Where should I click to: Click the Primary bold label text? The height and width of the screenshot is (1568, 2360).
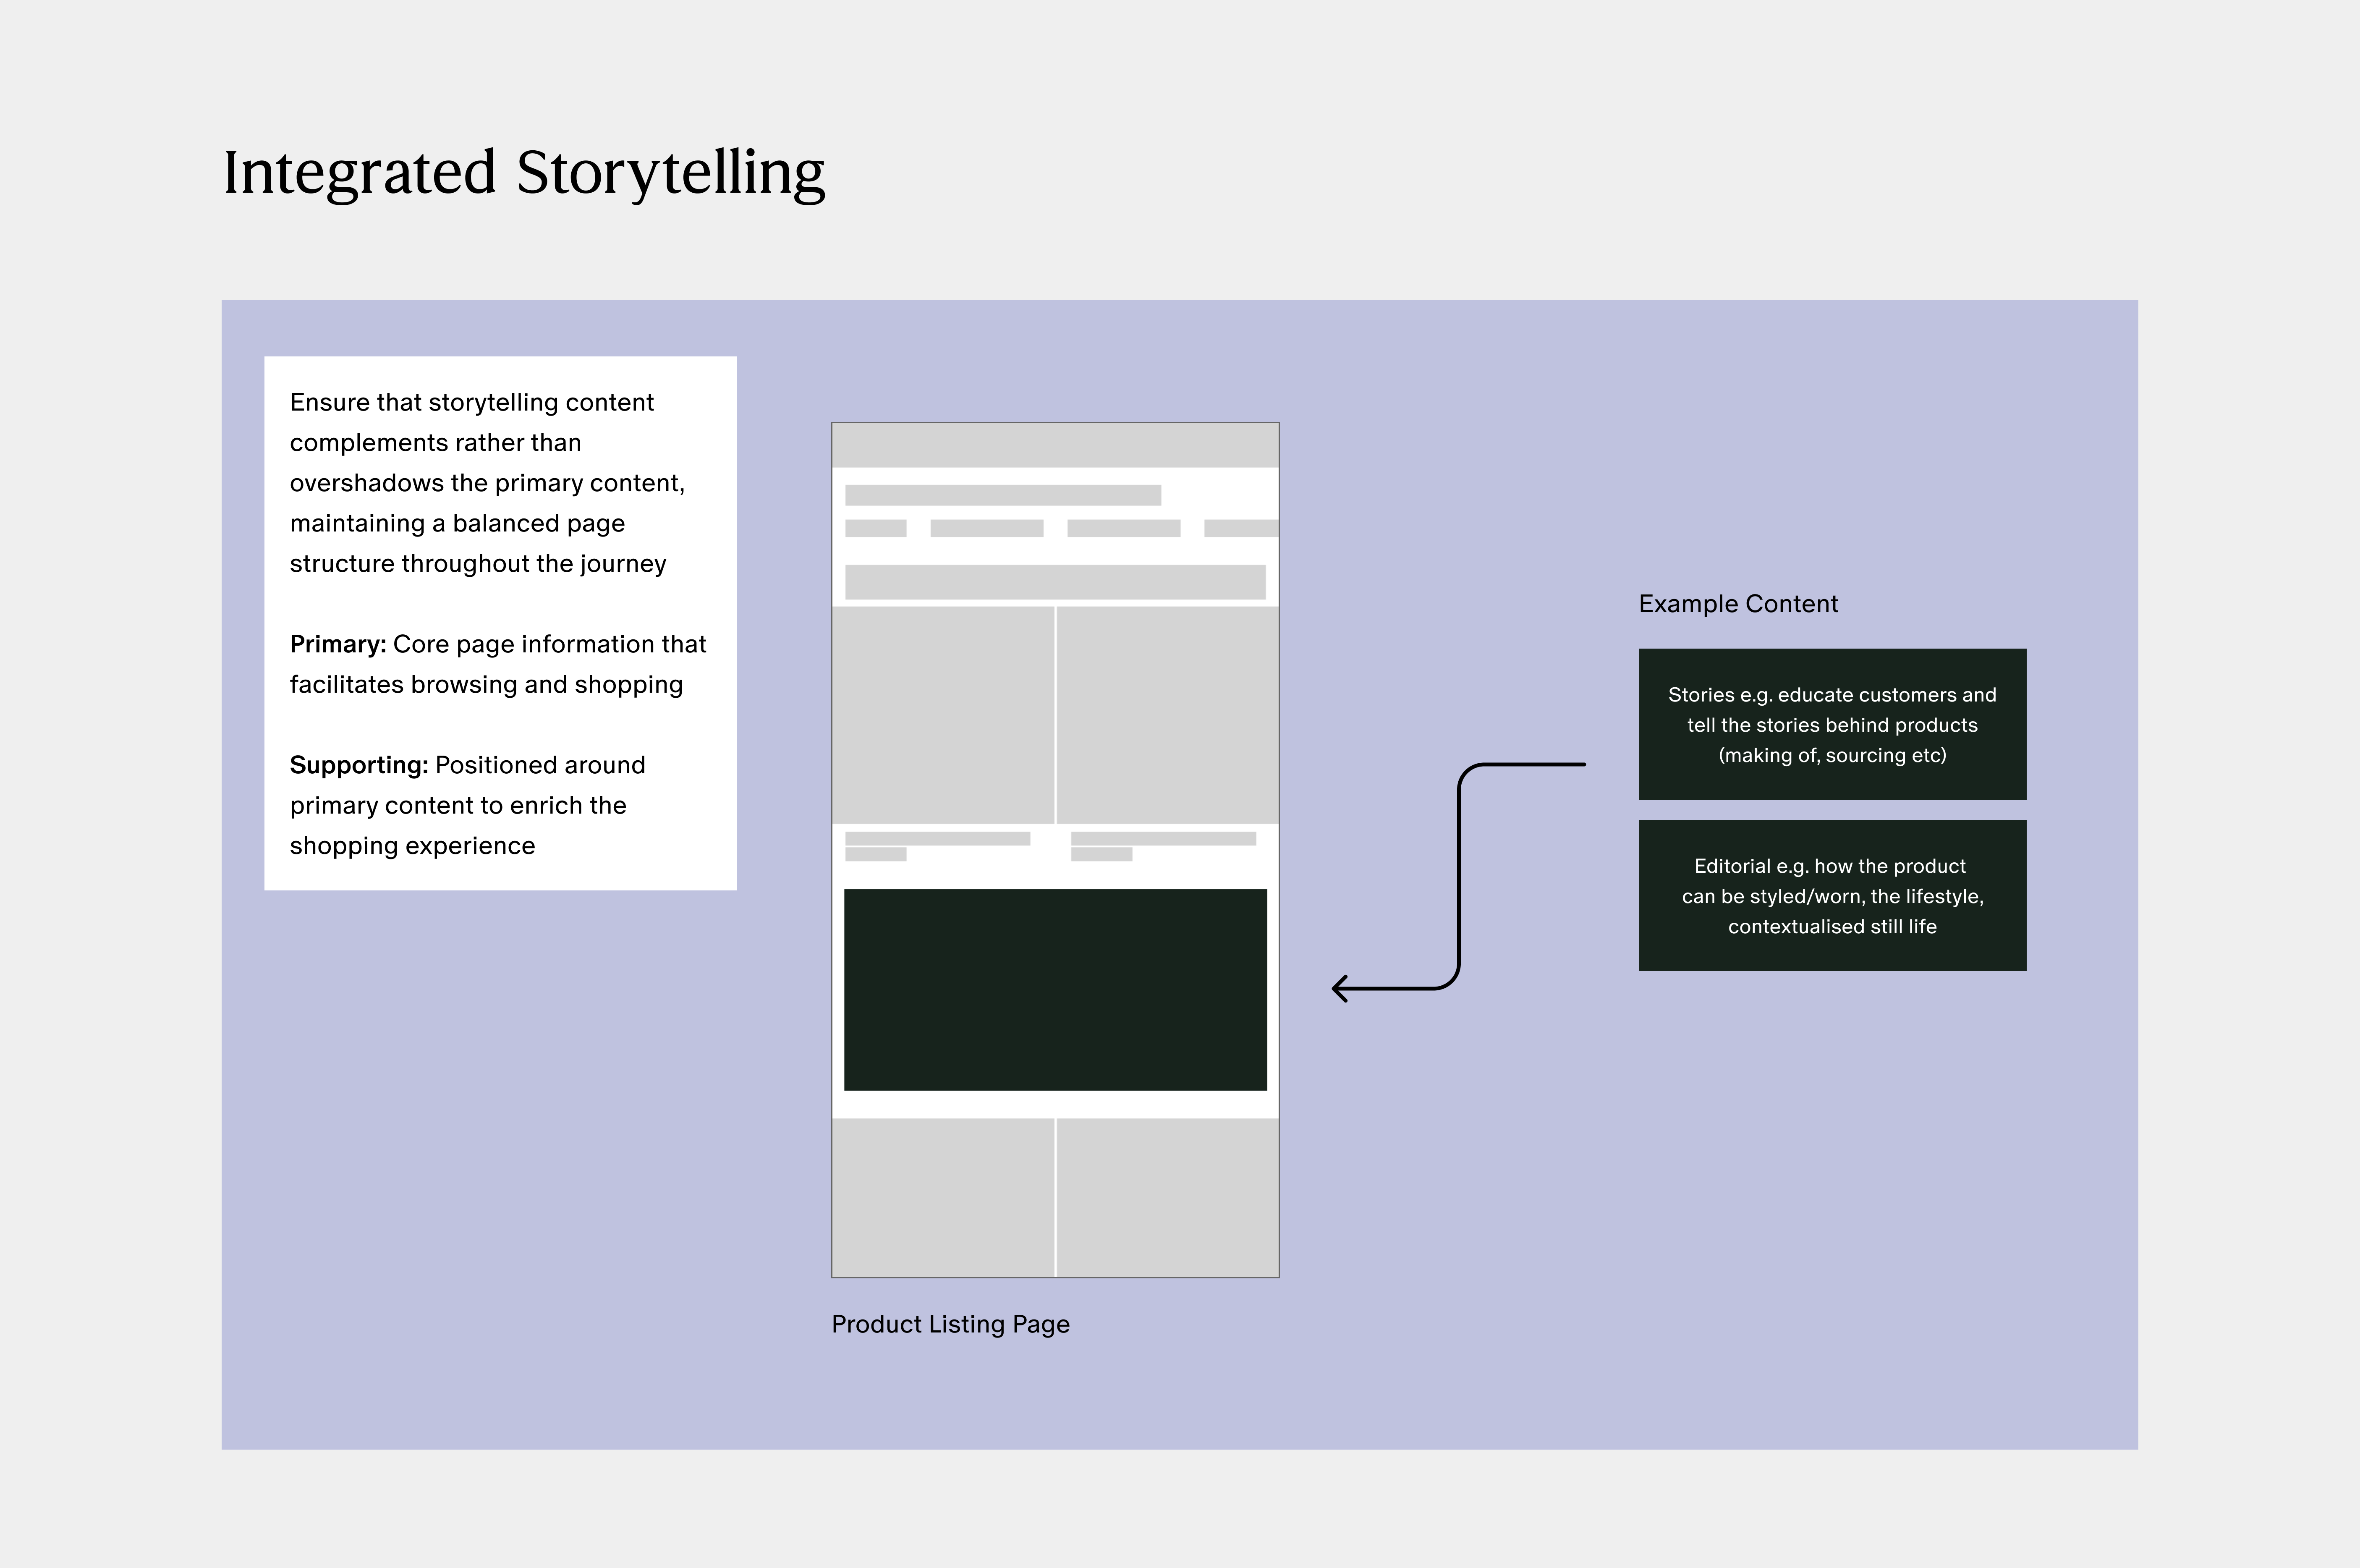[338, 644]
